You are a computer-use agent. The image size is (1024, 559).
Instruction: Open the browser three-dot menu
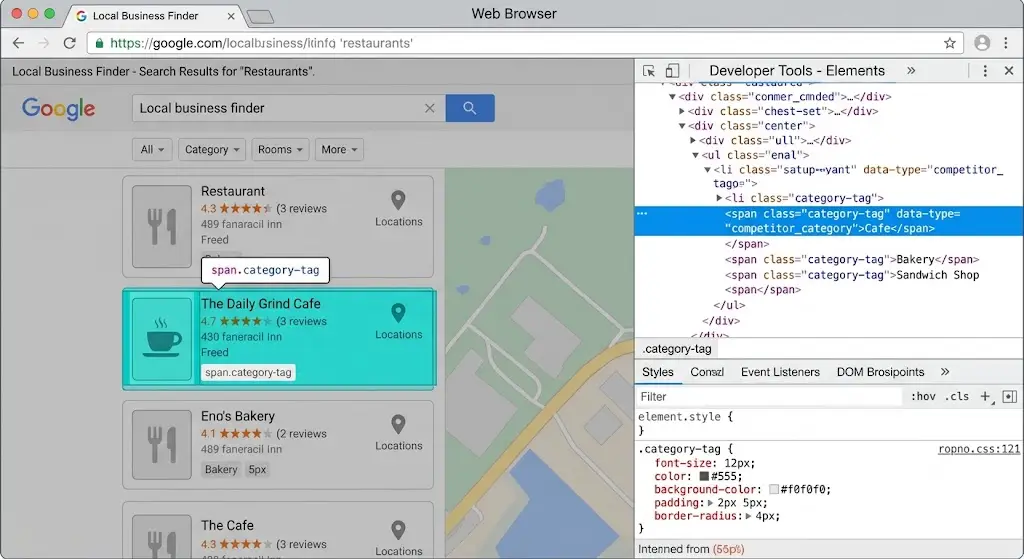pos(1006,43)
